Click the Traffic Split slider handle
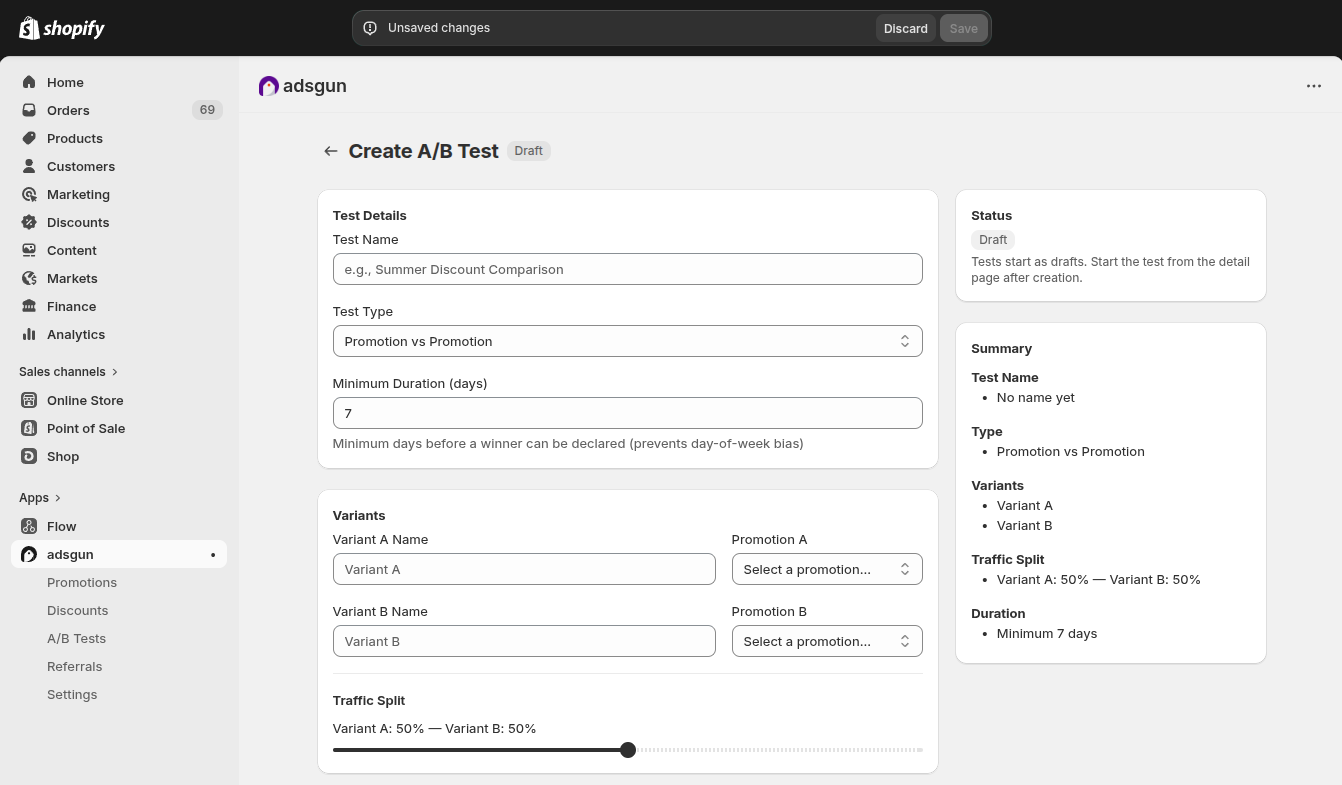This screenshot has height=785, width=1342. click(x=628, y=750)
